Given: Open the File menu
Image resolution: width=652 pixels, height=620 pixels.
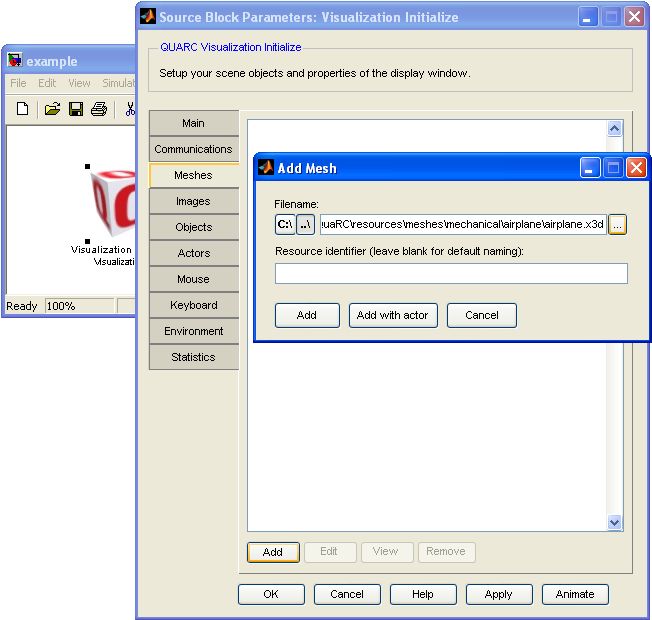Looking at the screenshot, I should click(x=18, y=83).
